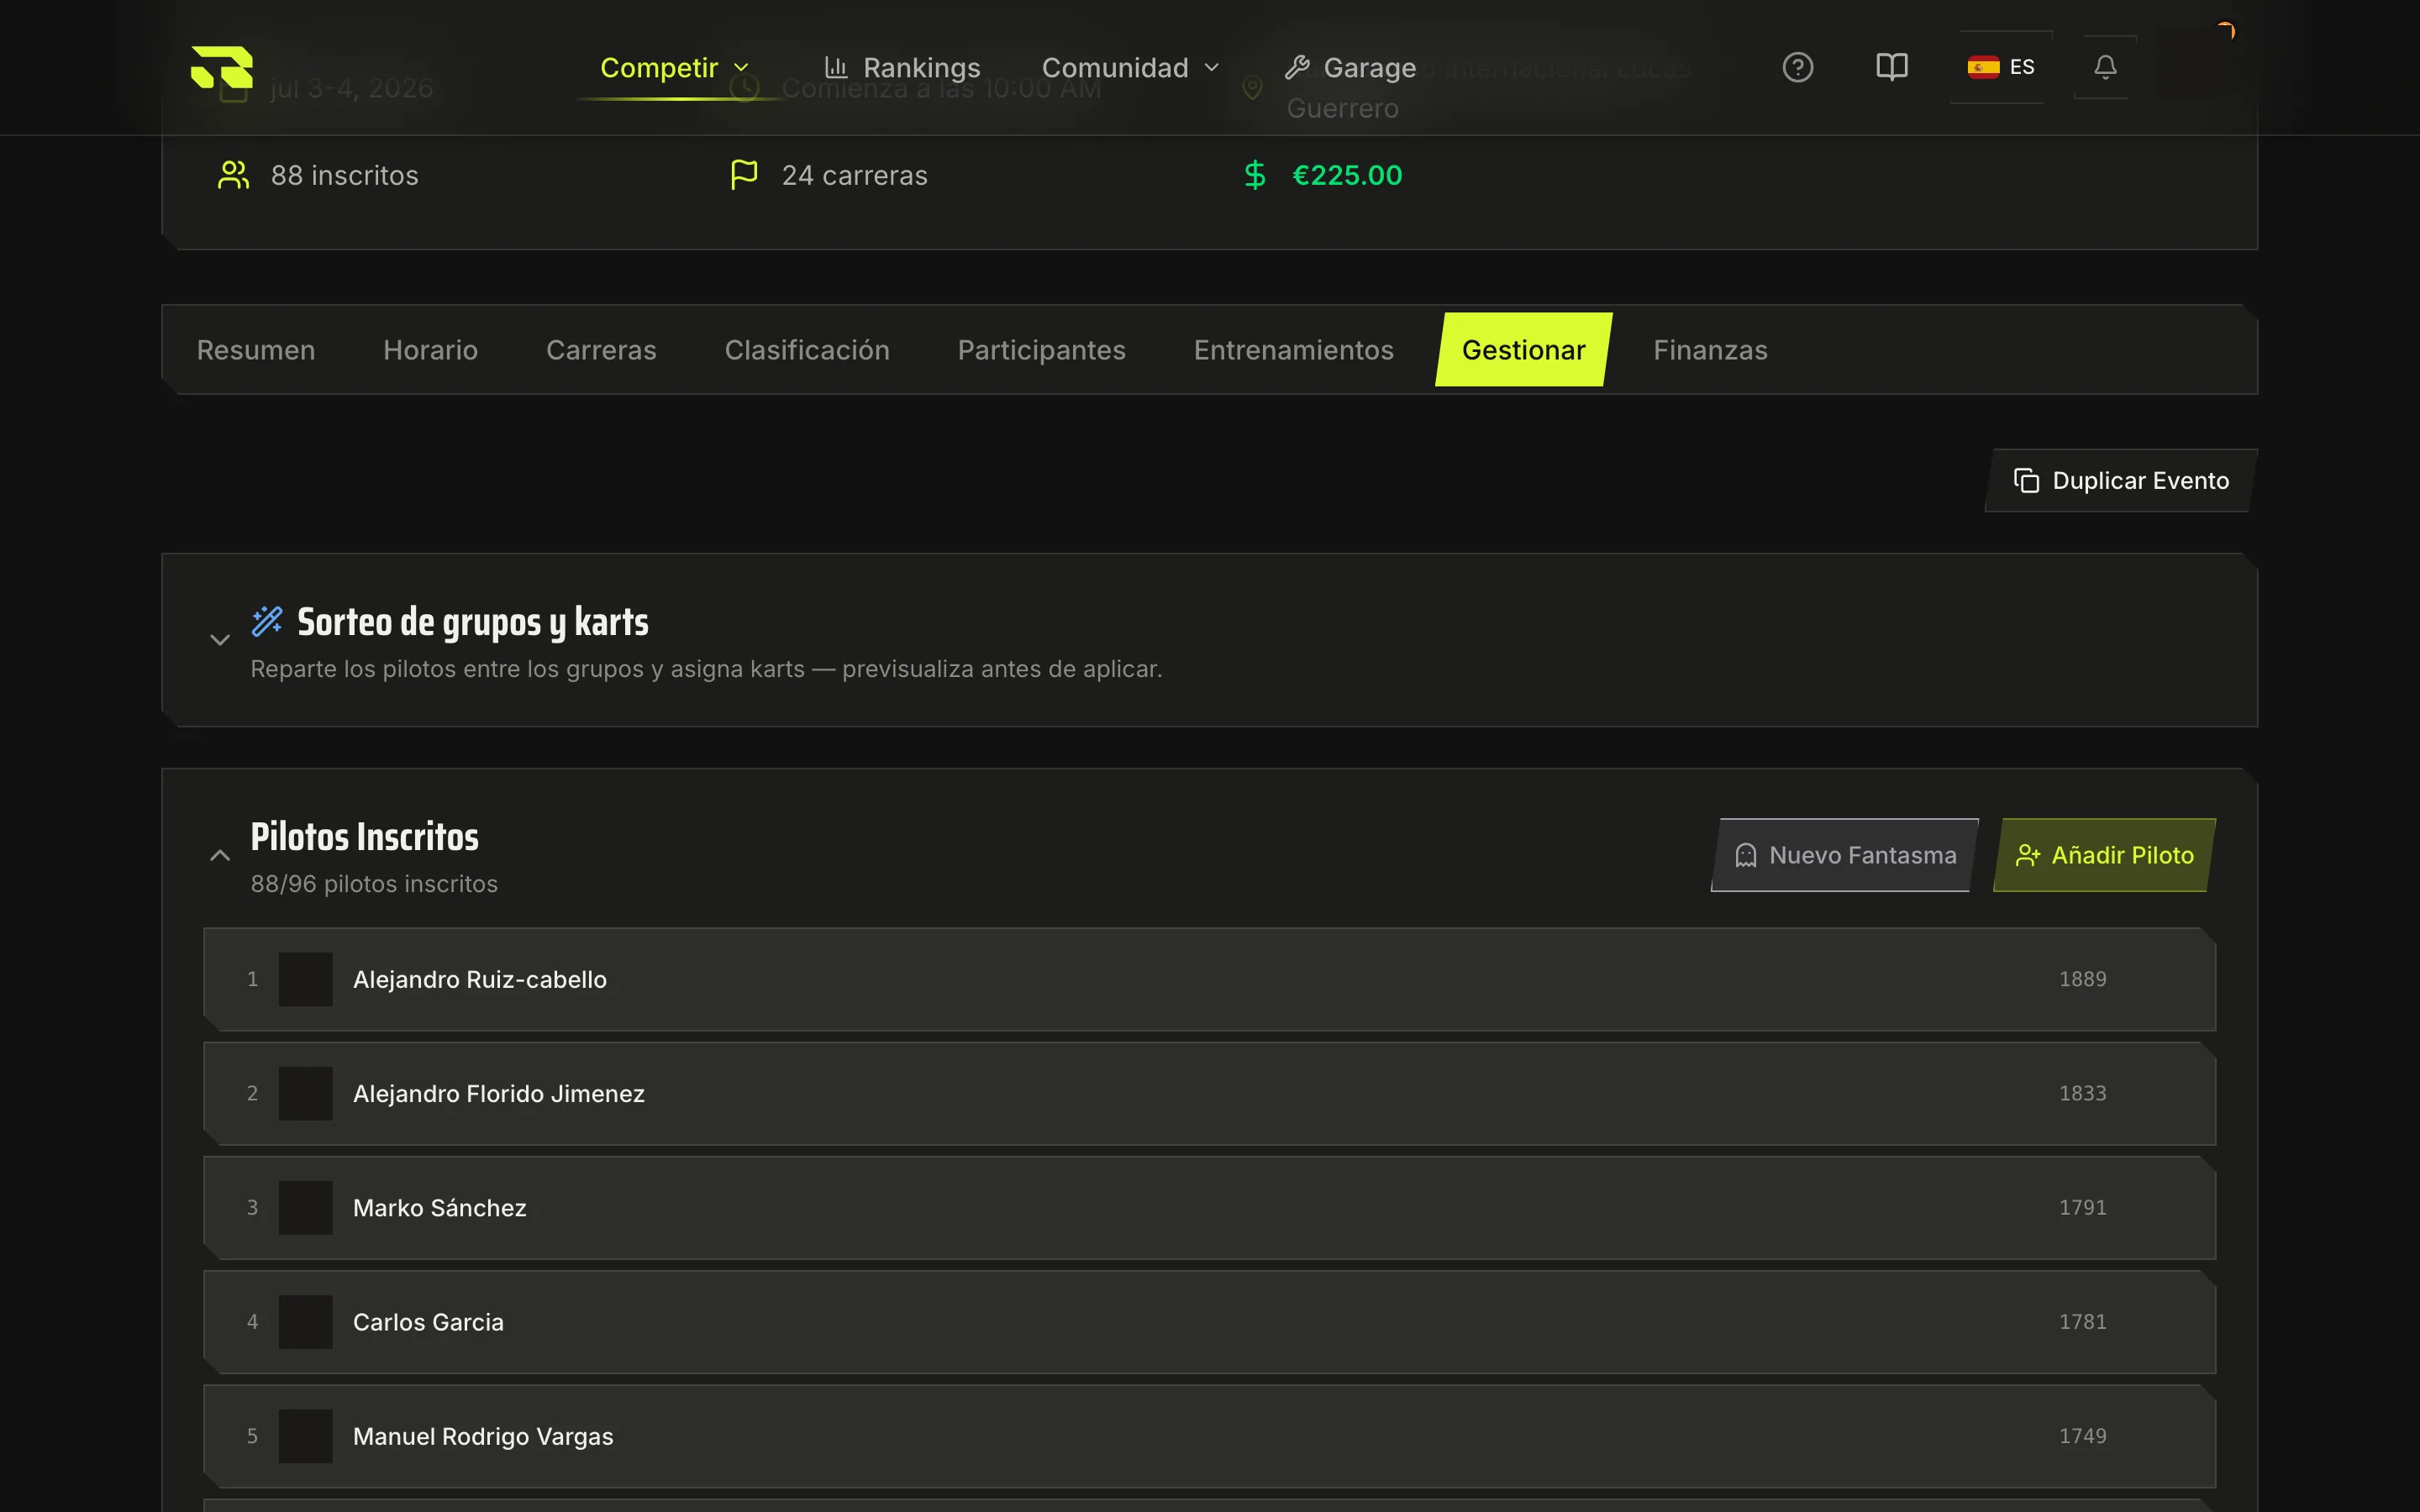Click the magic wand icon beside Sorteo
The image size is (2420, 1512).
(x=267, y=621)
